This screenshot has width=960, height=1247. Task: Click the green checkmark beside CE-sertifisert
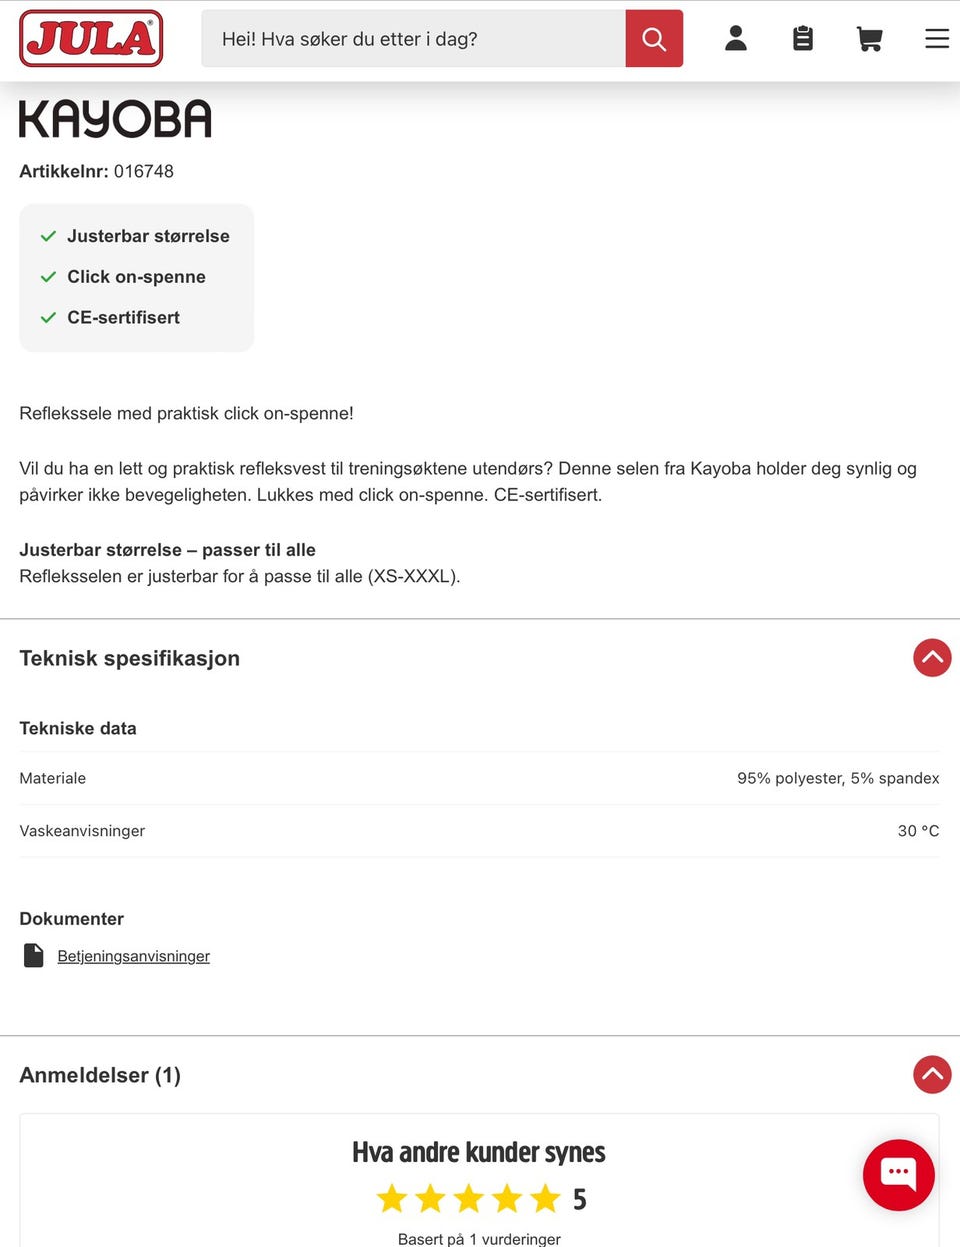[47, 317]
